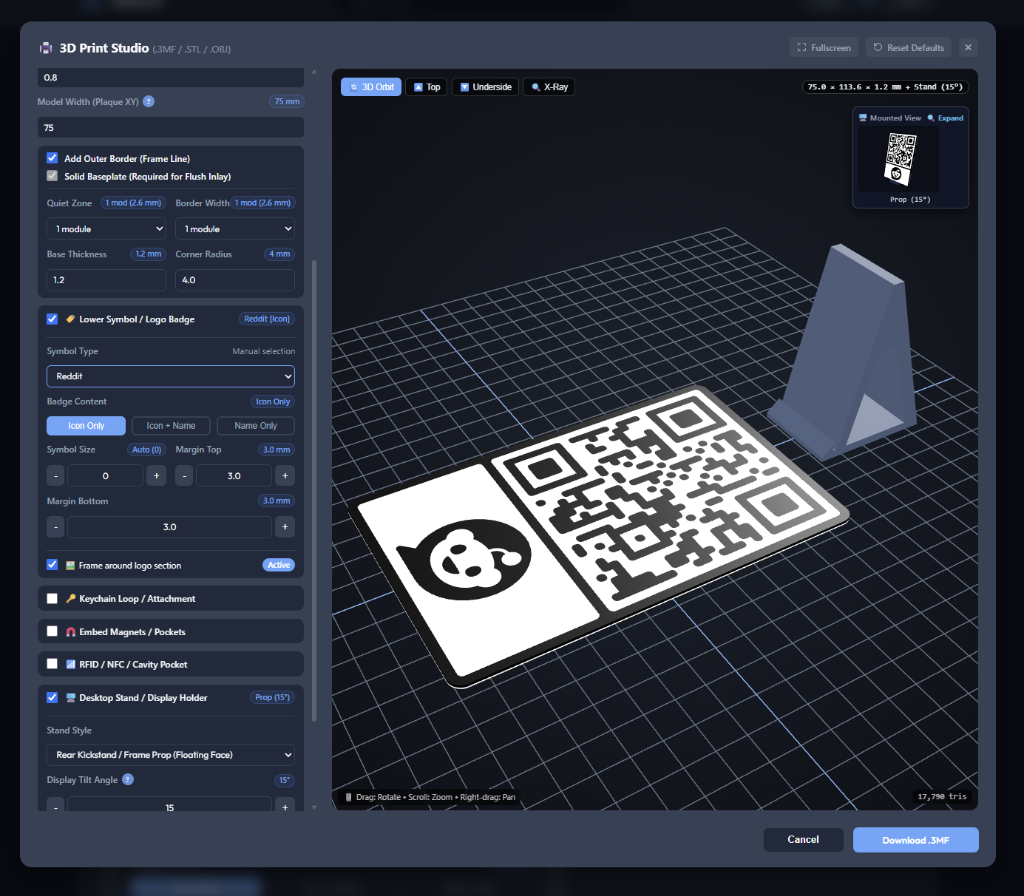Viewport: 1024px width, 896px height.
Task: Switch to X-Ray view
Action: pos(549,87)
